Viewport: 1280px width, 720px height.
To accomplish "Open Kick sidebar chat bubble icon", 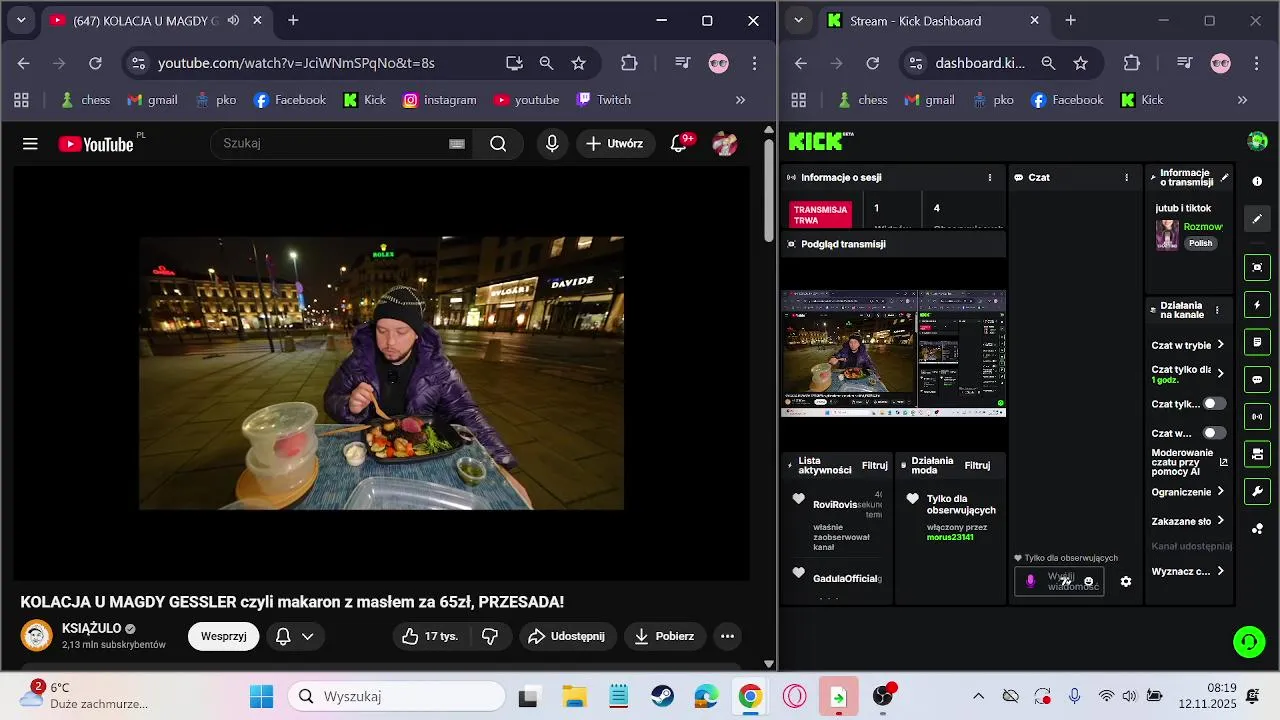I will pyautogui.click(x=1257, y=380).
